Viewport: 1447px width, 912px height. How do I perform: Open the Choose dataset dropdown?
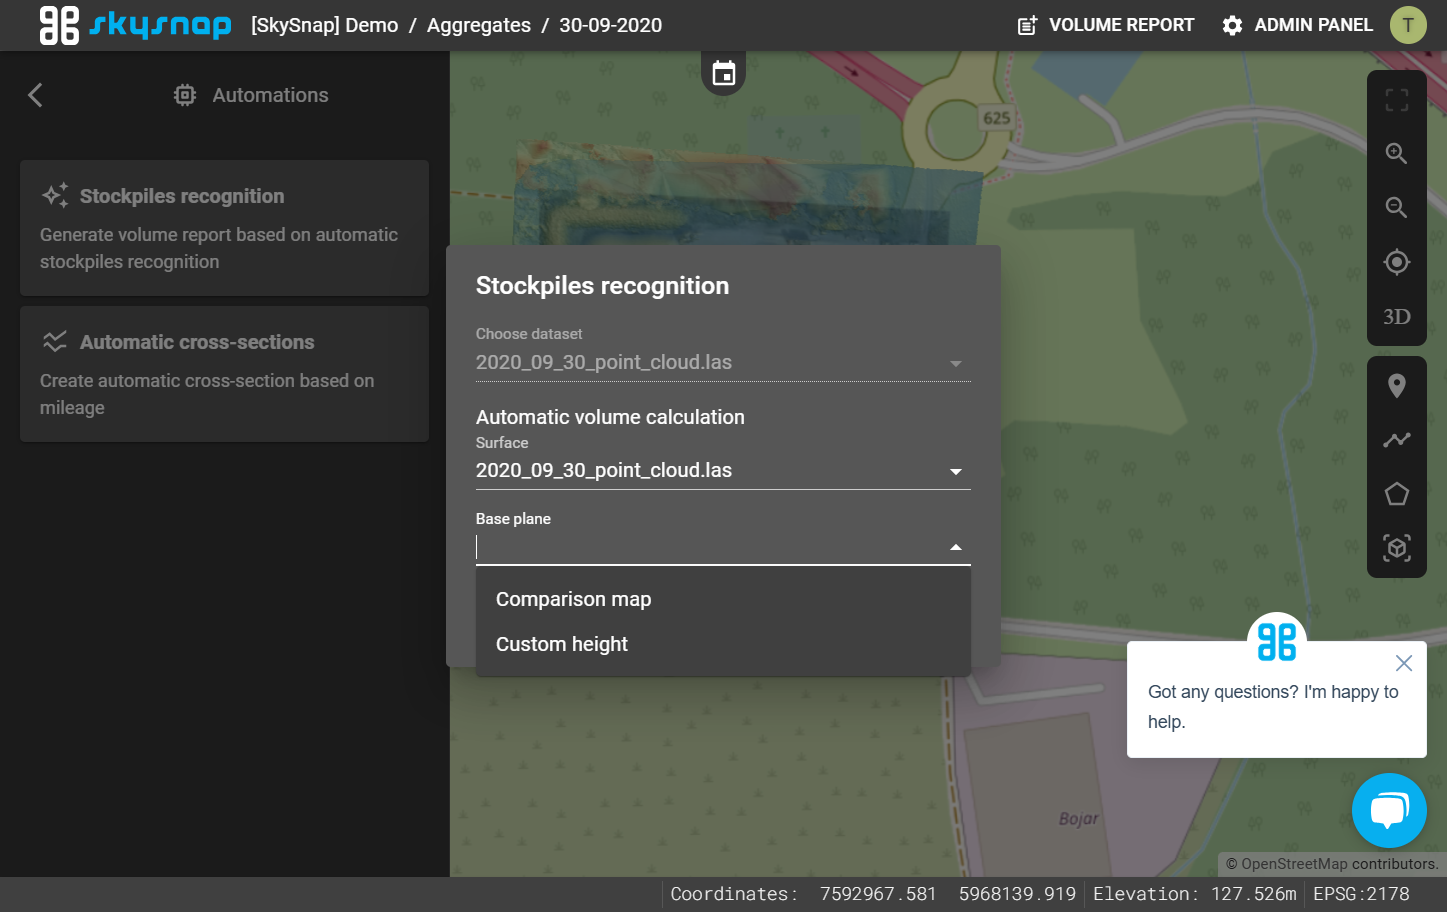point(723,362)
